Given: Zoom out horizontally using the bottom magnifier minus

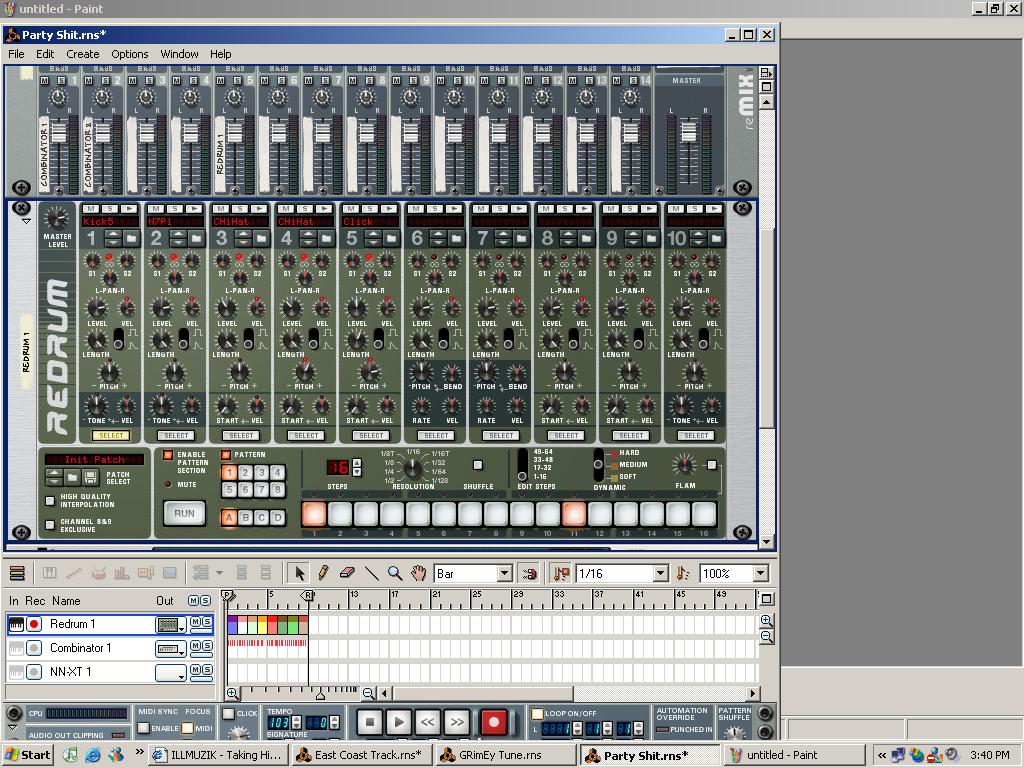Looking at the screenshot, I should (x=369, y=694).
